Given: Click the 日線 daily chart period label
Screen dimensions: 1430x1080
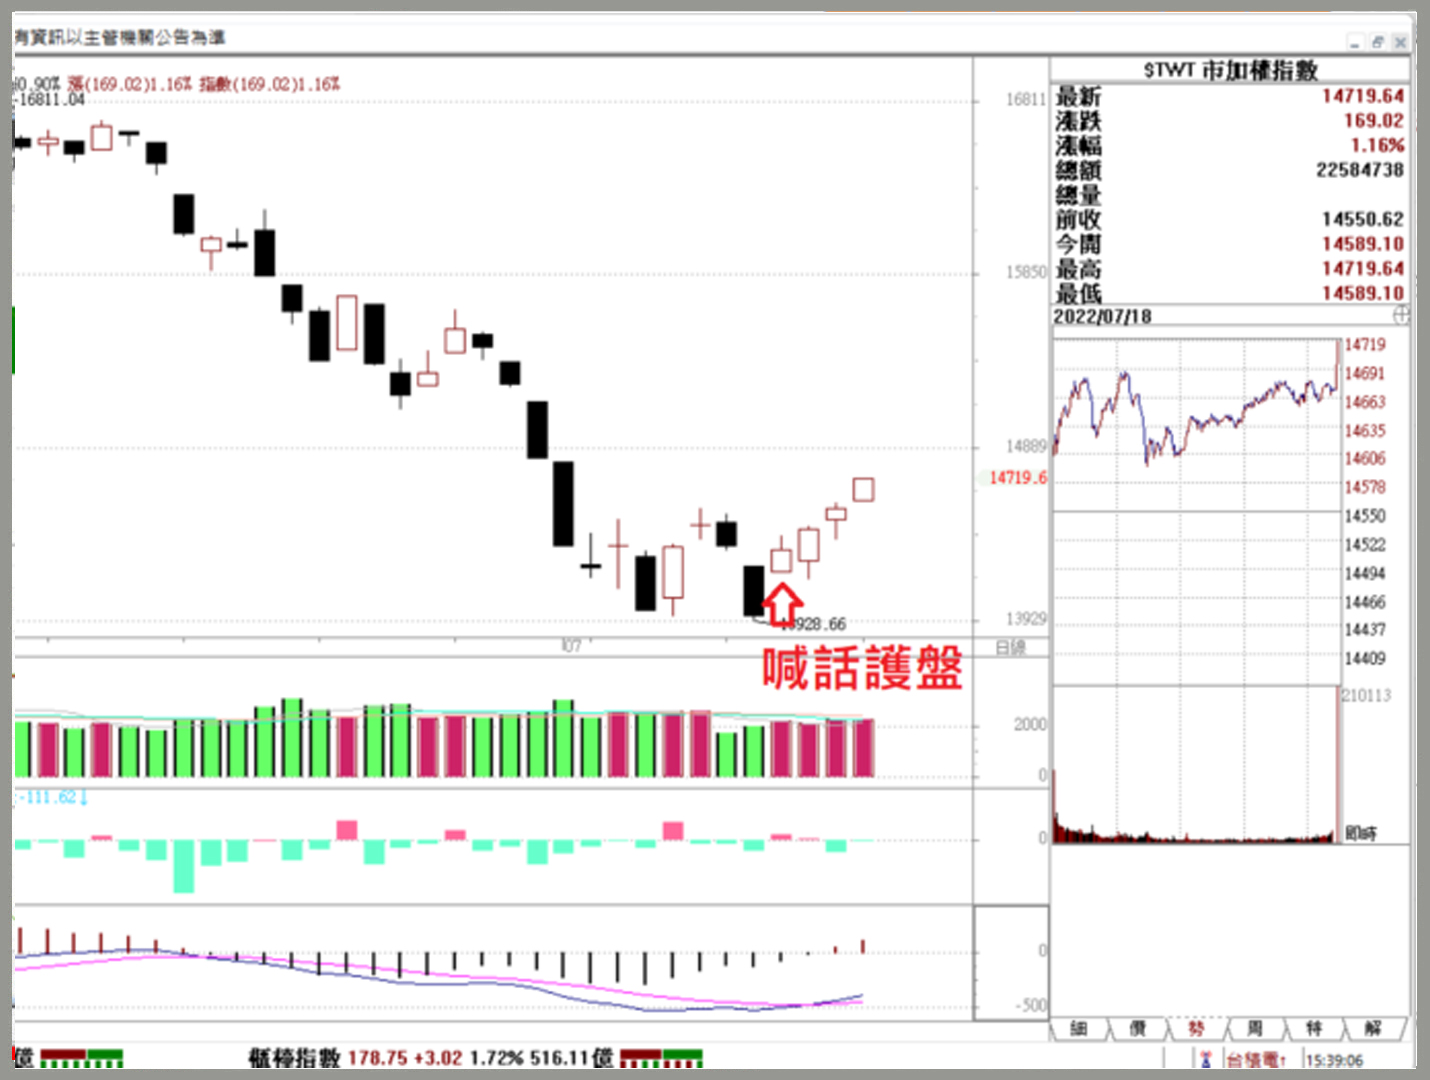Looking at the screenshot, I should (x=1011, y=648).
